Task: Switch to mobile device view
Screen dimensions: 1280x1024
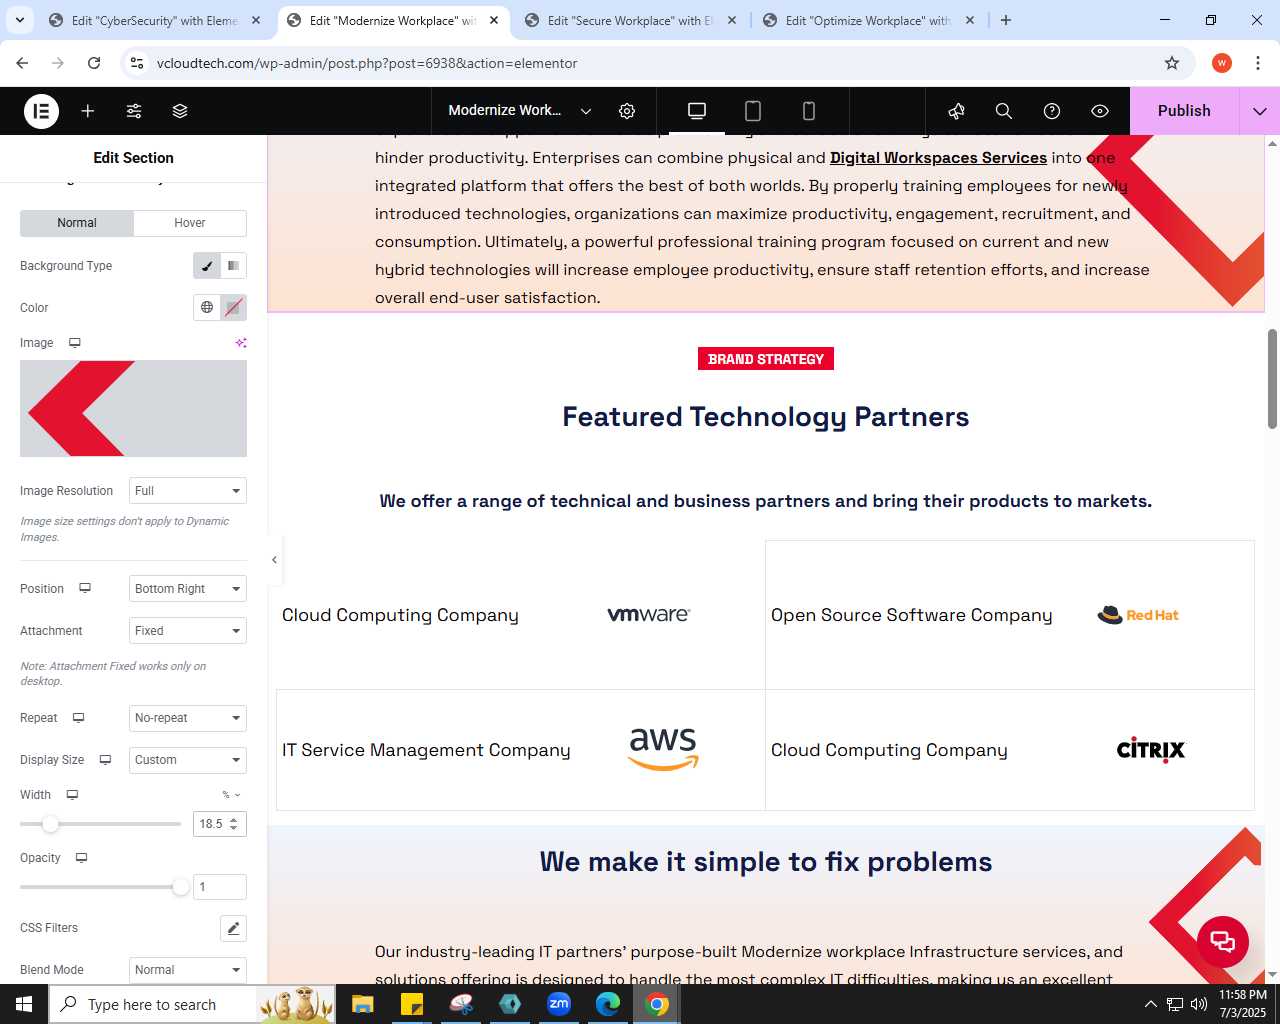Action: [809, 111]
